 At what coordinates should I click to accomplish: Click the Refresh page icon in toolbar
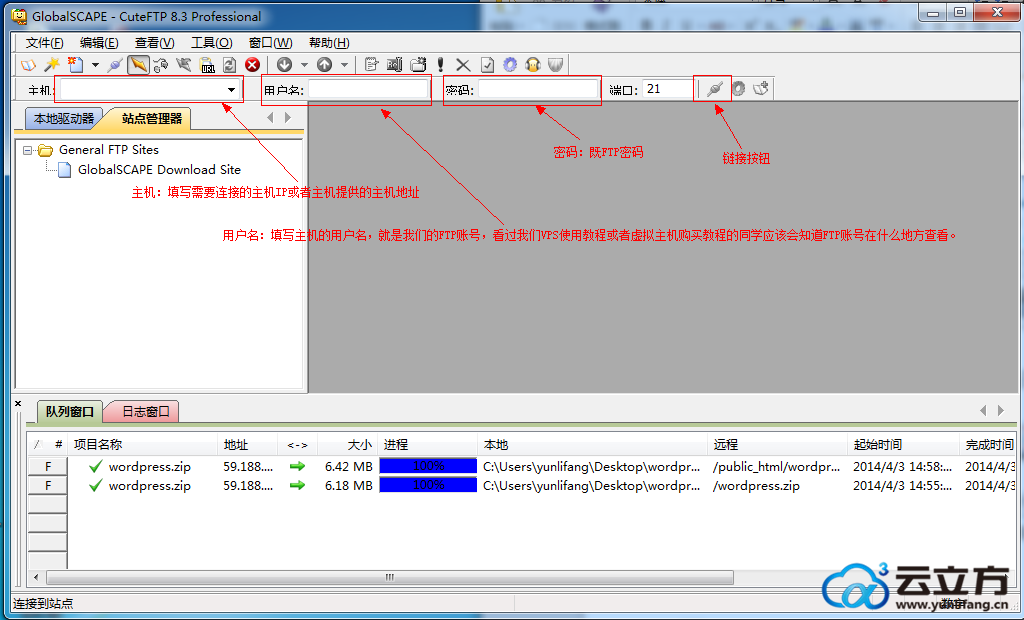pyautogui.click(x=229, y=65)
